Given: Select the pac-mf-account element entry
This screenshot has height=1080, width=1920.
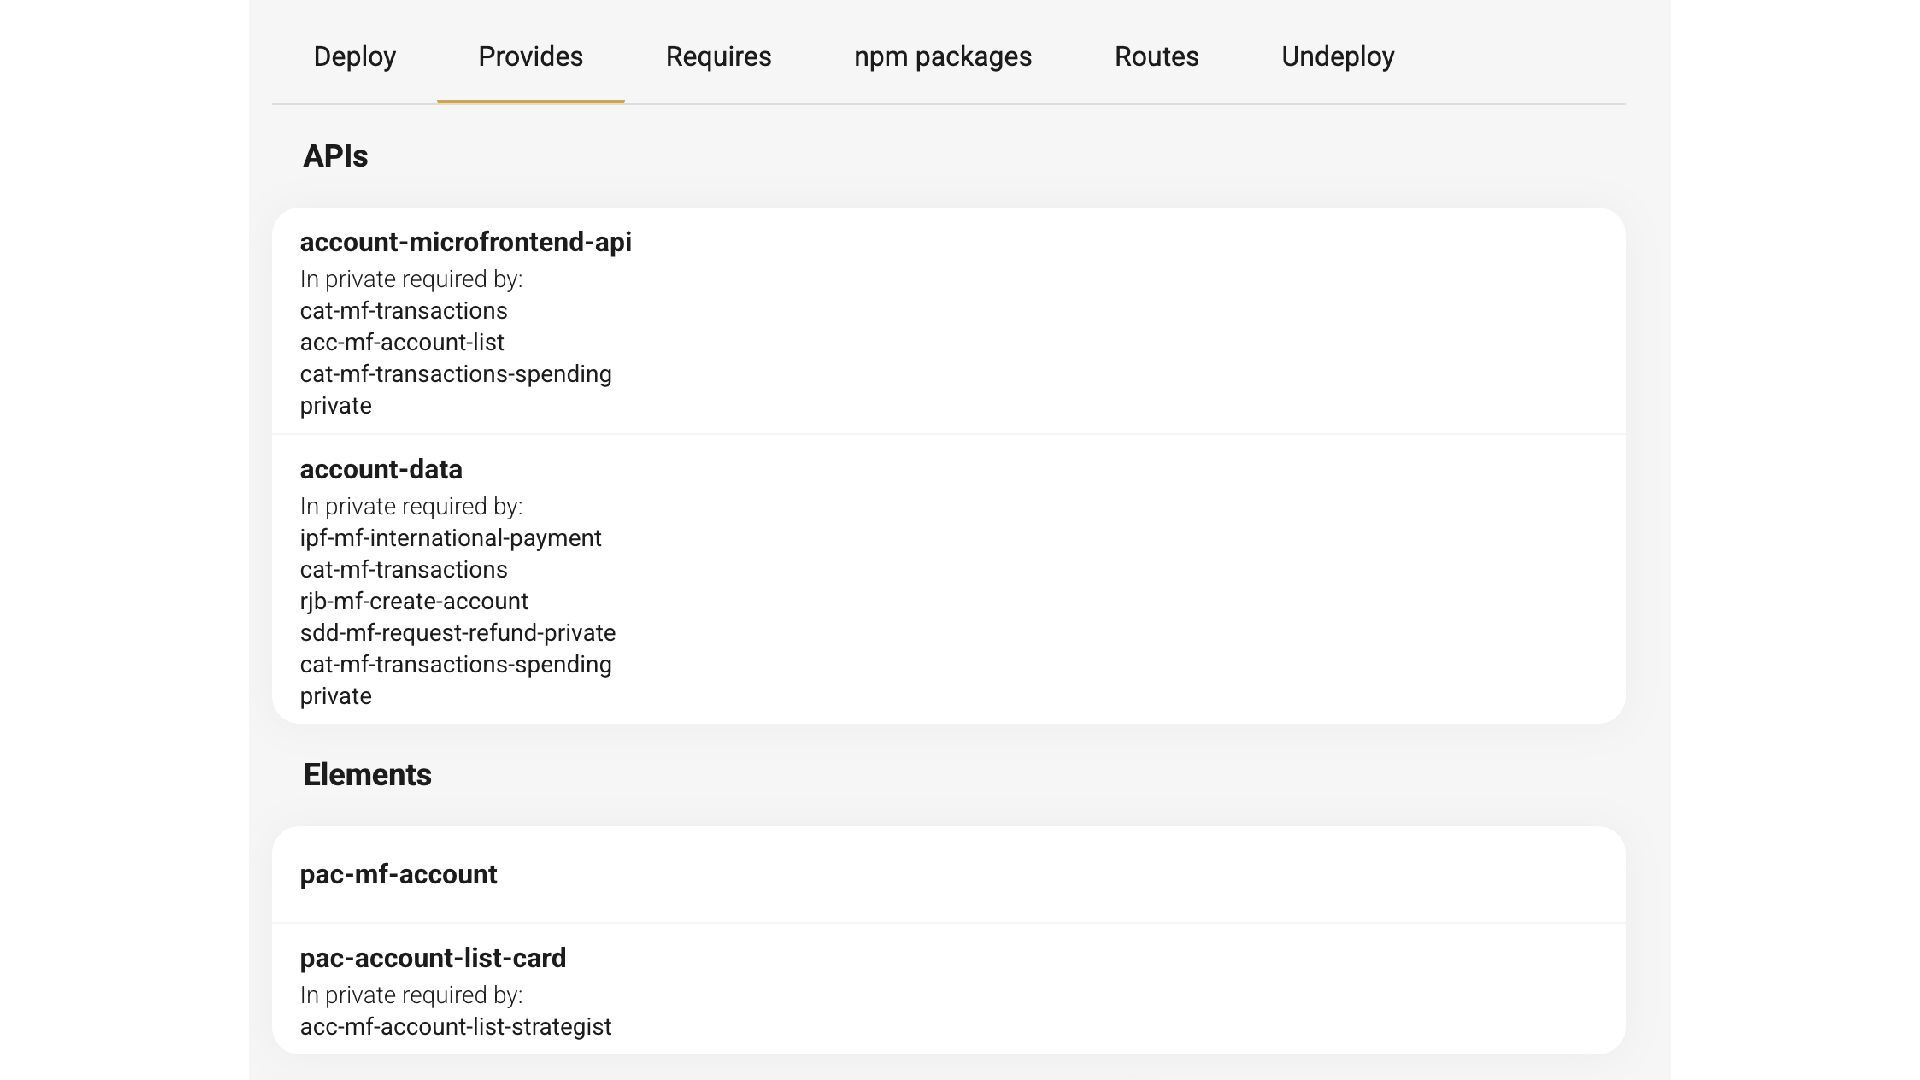Looking at the screenshot, I should coord(398,875).
